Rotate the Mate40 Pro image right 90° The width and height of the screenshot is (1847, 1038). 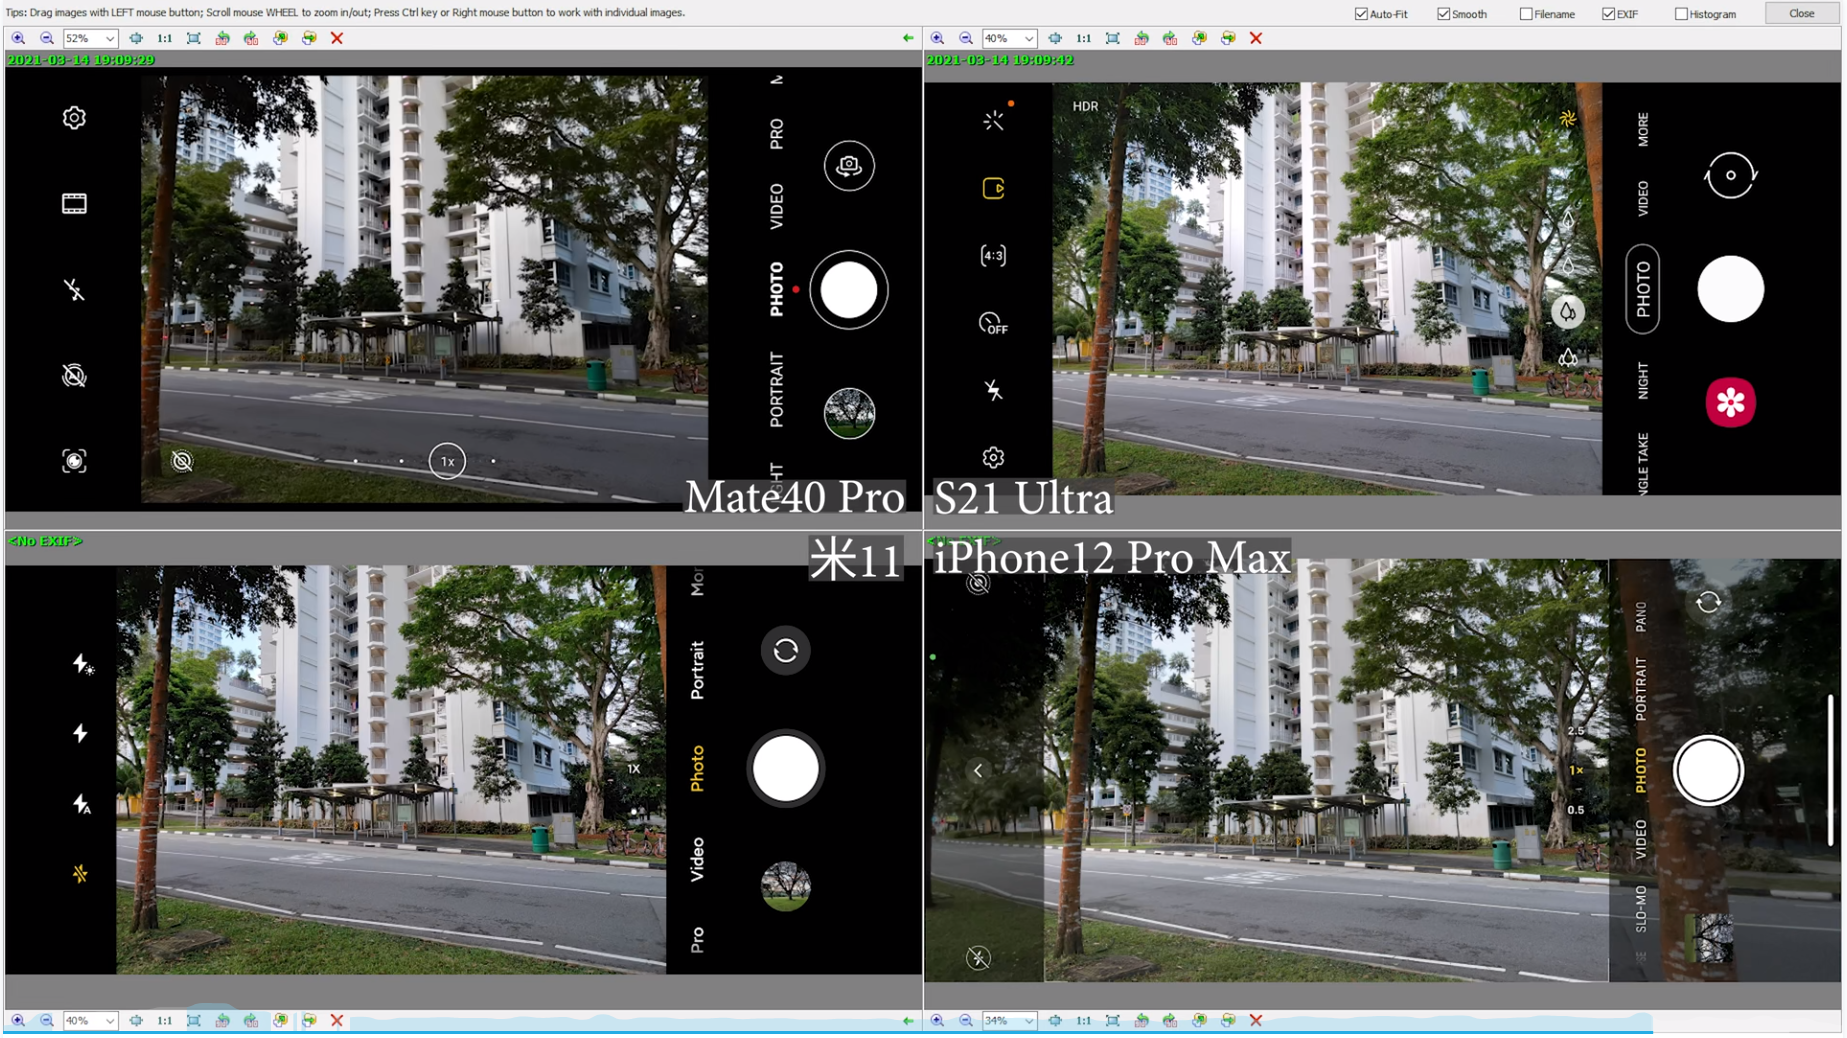coord(251,38)
